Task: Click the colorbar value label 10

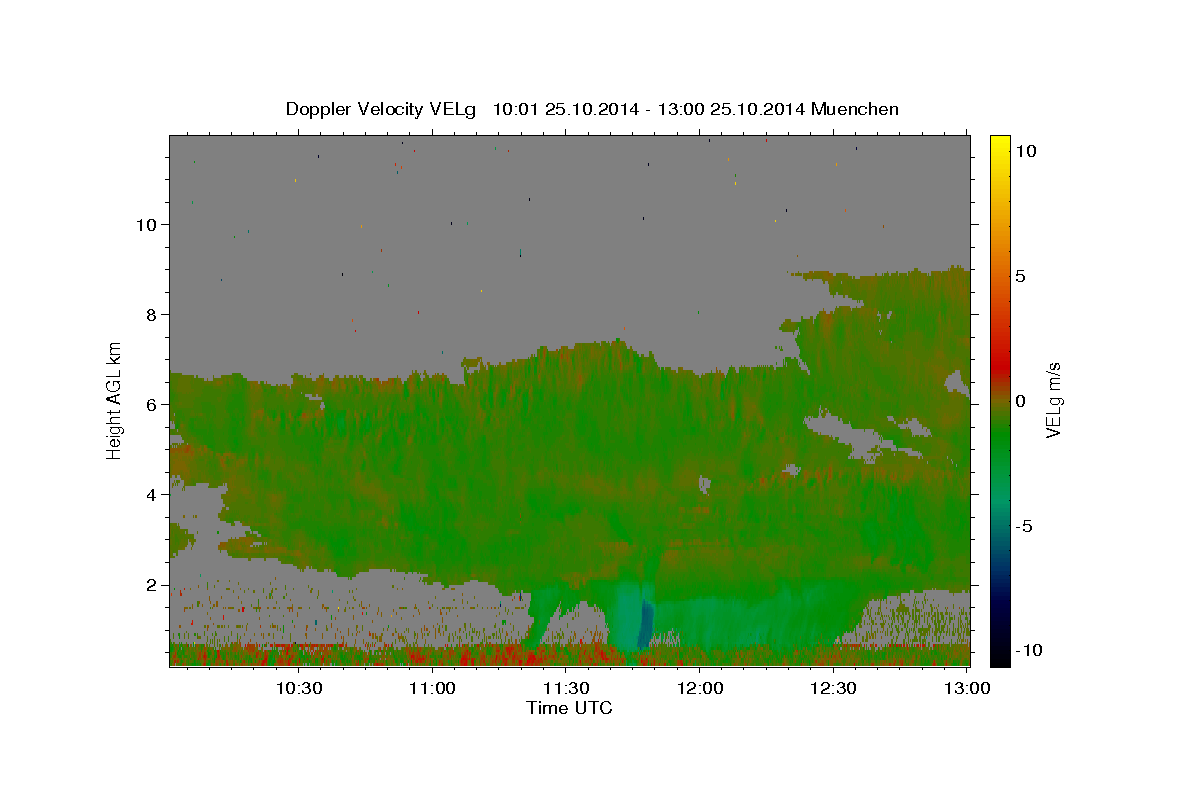Action: (x=1025, y=151)
